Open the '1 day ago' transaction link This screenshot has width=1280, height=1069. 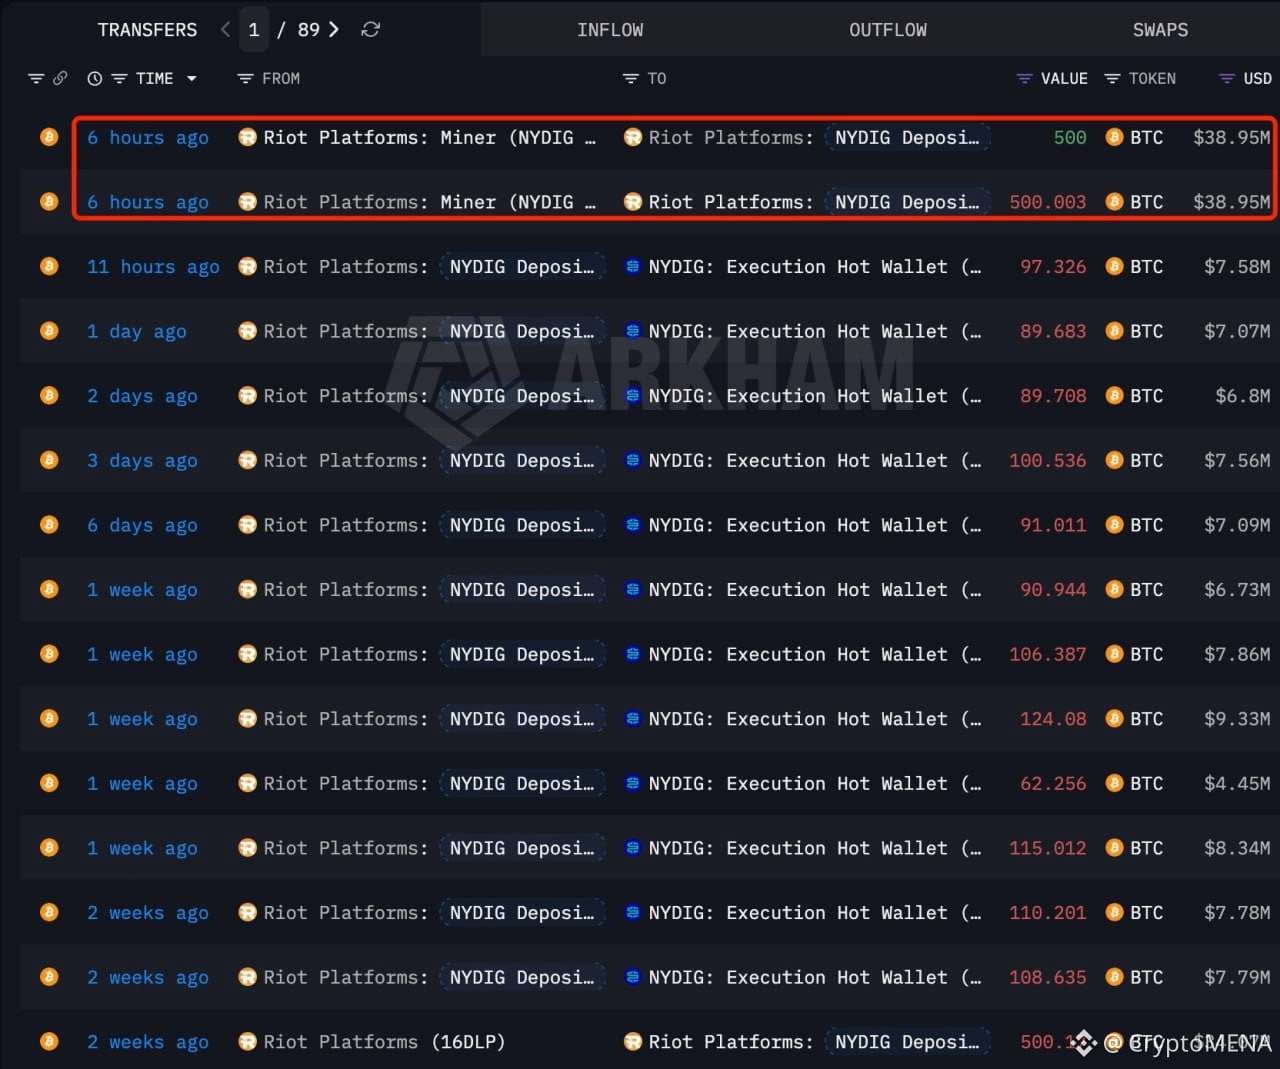point(137,332)
